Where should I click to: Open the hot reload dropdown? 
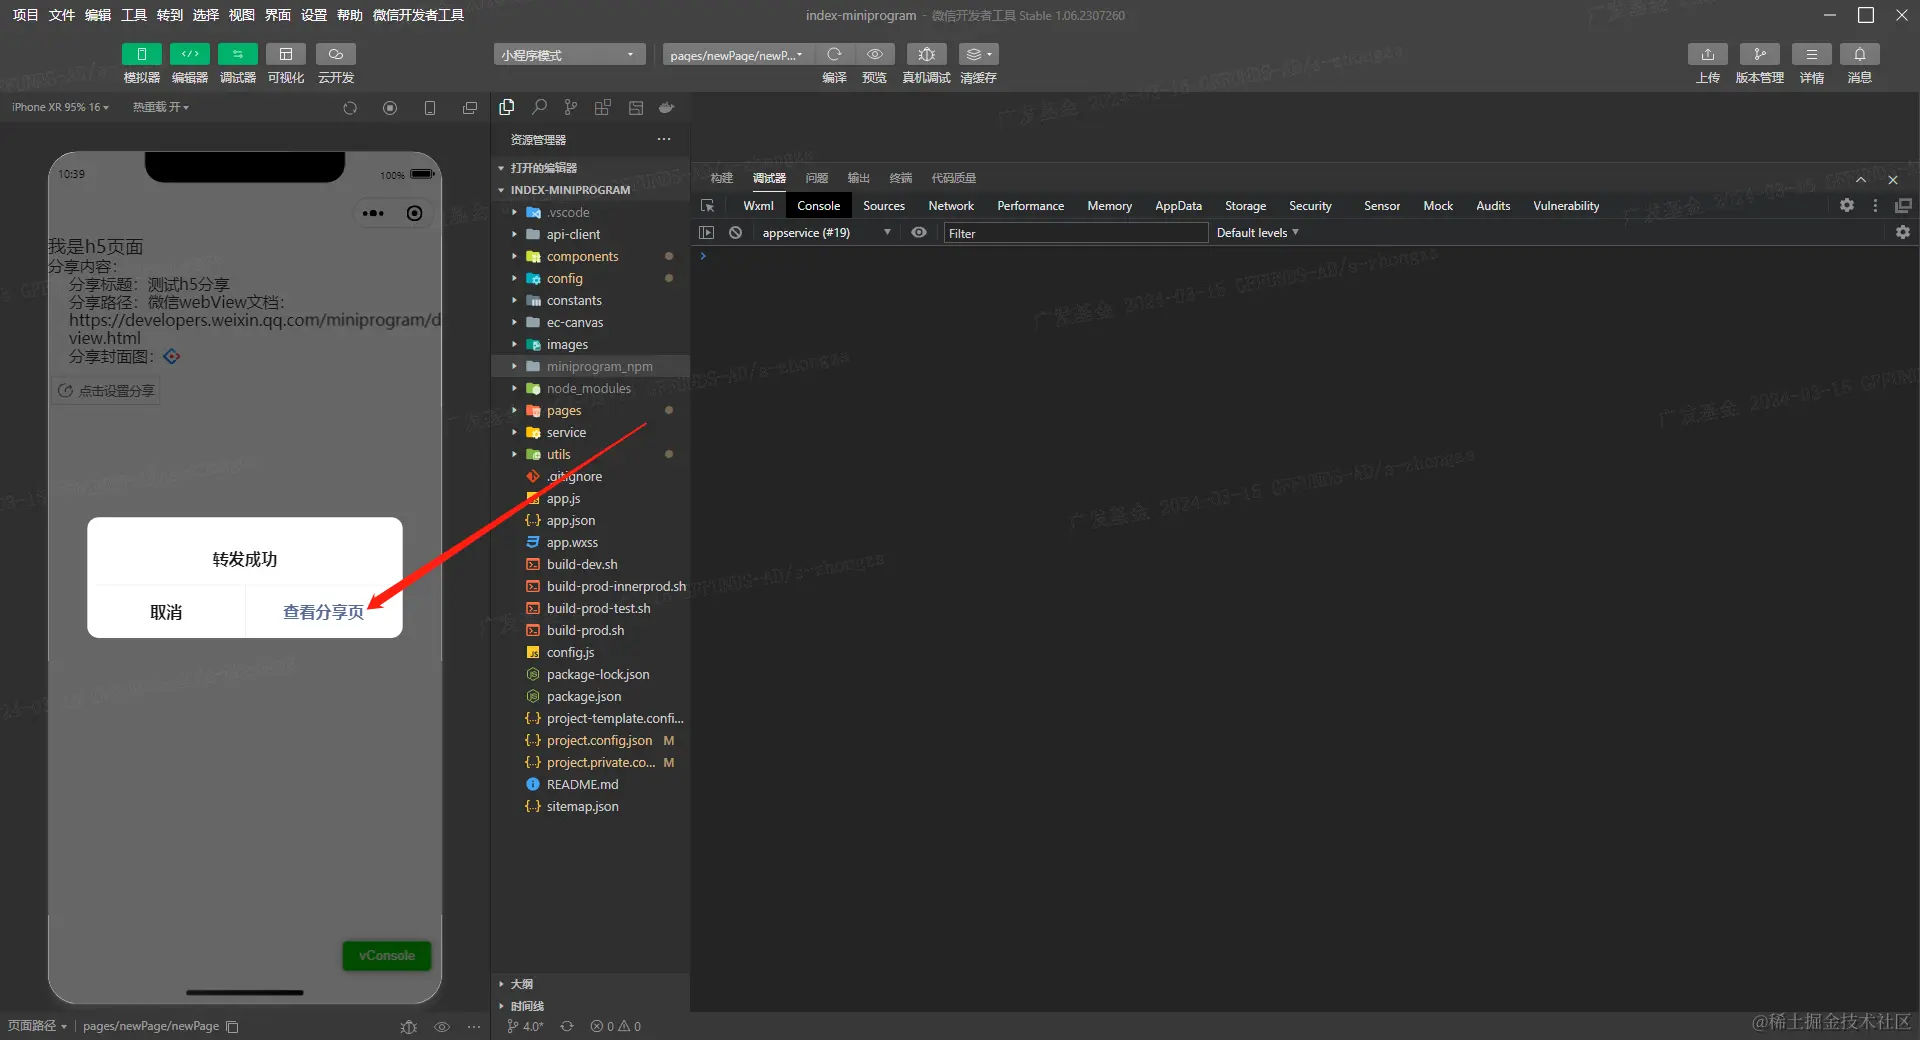pos(160,107)
